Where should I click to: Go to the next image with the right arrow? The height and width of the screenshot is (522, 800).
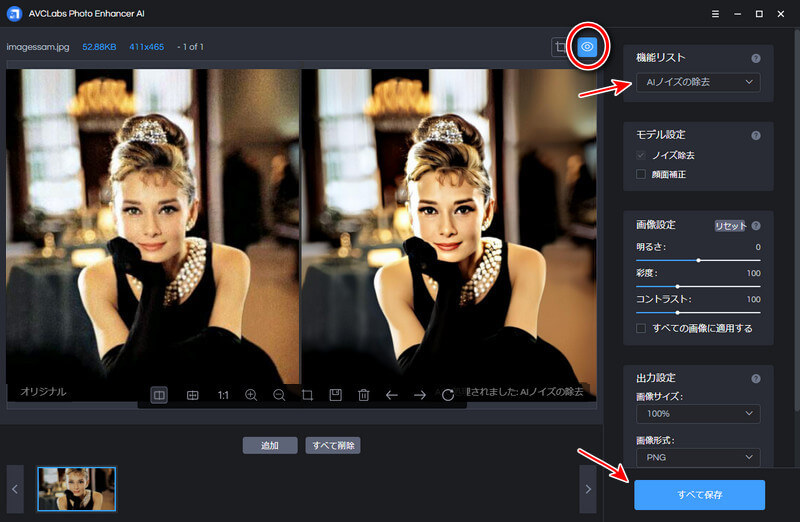420,395
